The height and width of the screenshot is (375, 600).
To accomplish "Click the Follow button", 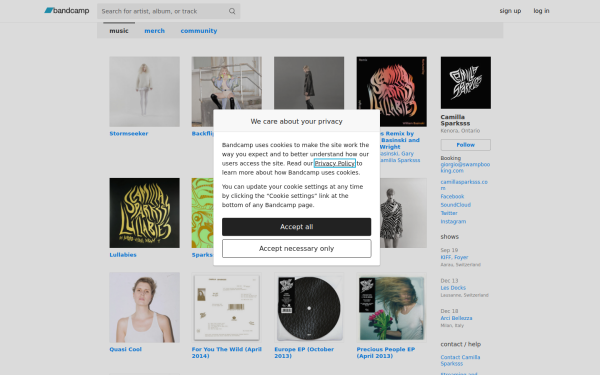I will (466, 145).
